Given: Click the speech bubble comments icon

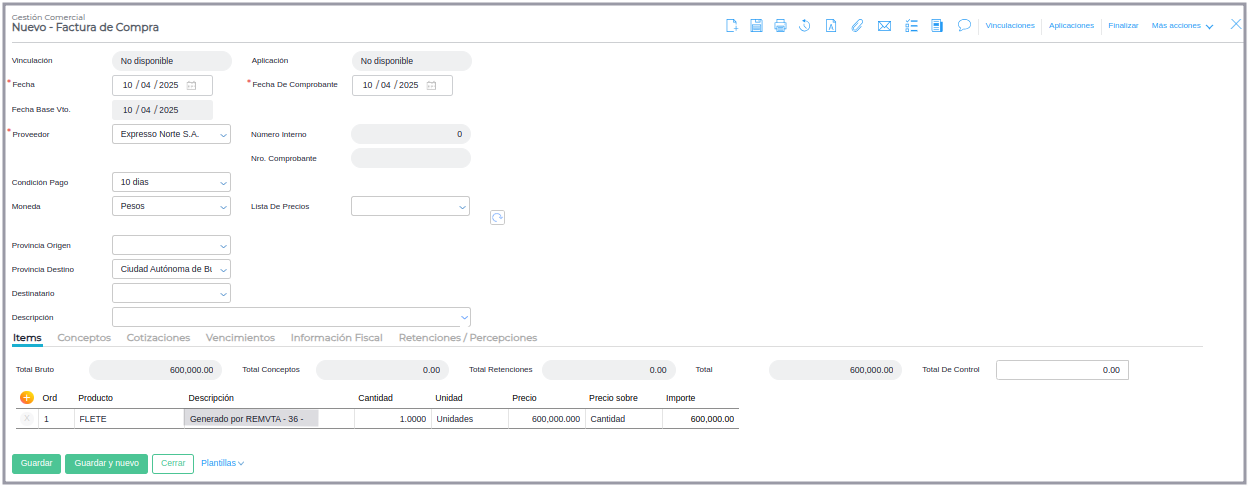Looking at the screenshot, I should 964,26.
